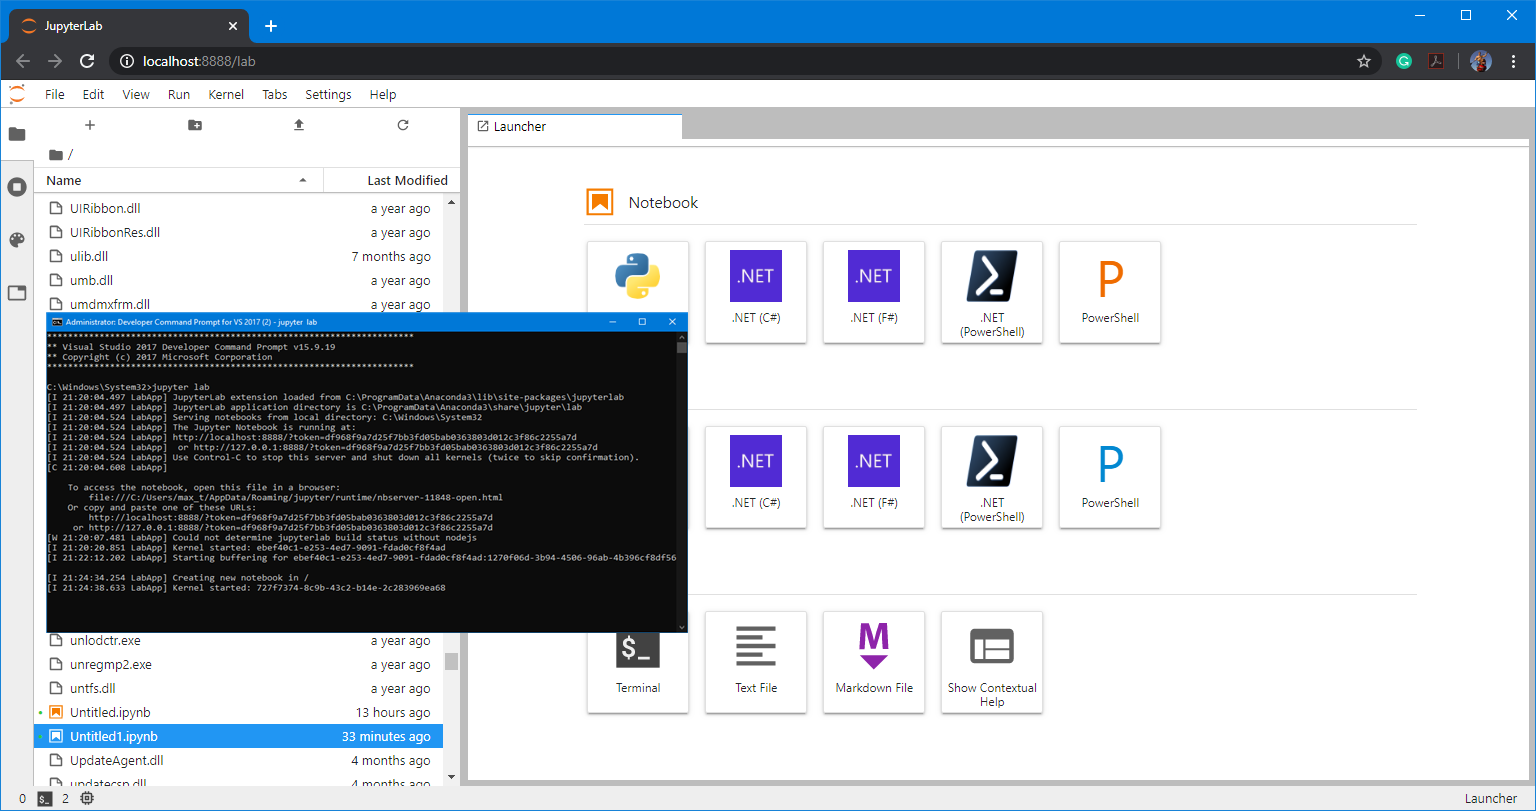Image resolution: width=1536 pixels, height=811 pixels.
Task: Open the Tabs menu
Action: pyautogui.click(x=275, y=94)
